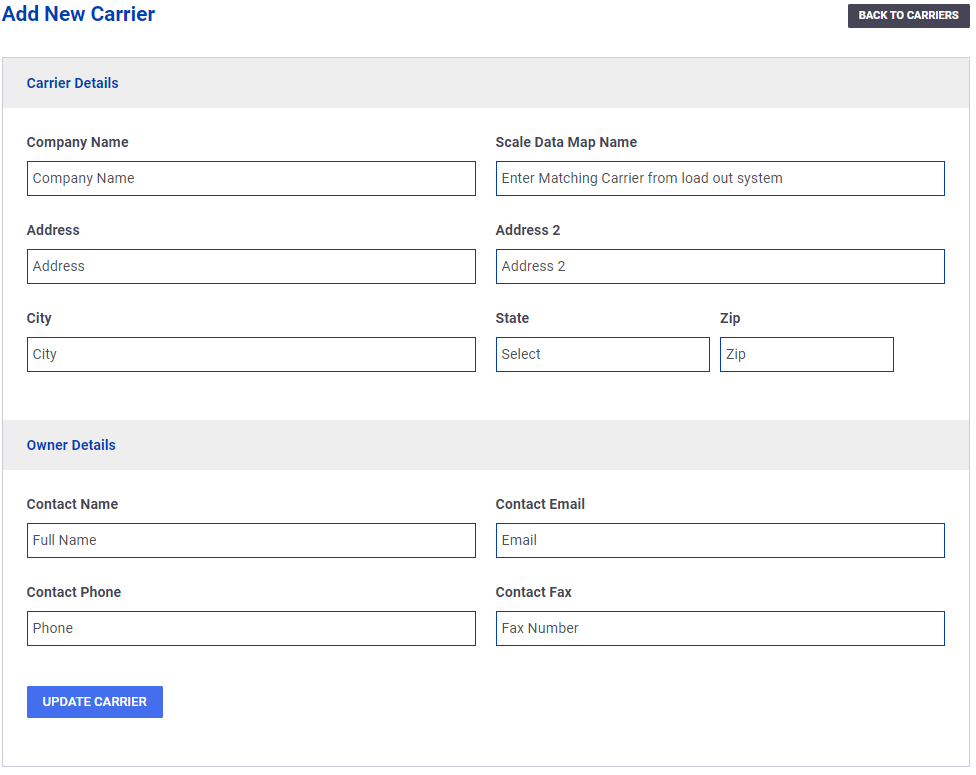
Task: Click the Add New Carrier page title
Action: (79, 15)
